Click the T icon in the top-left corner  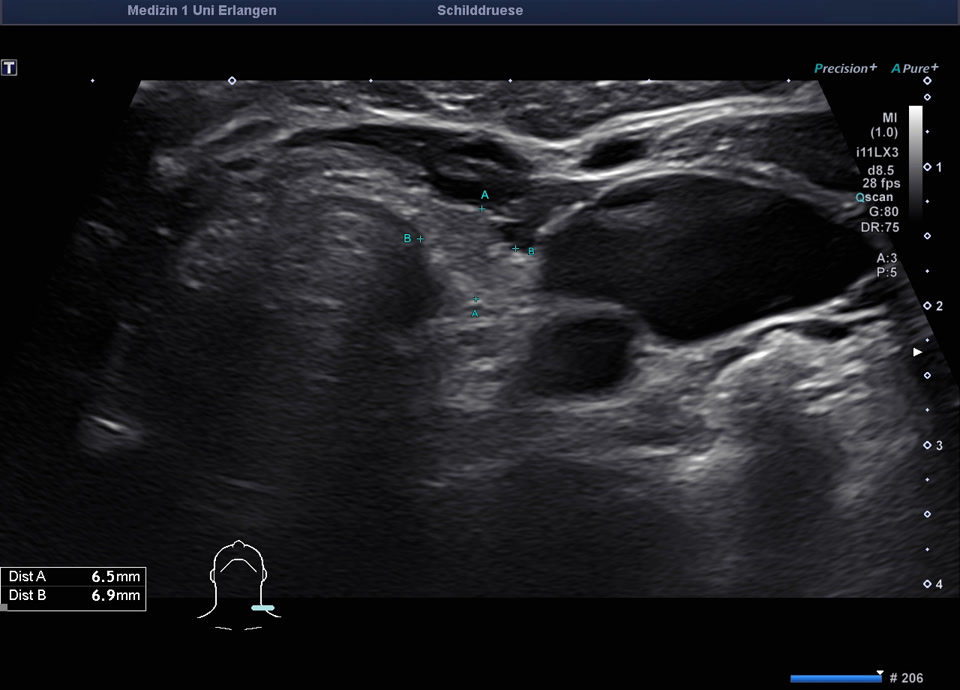(x=9, y=68)
